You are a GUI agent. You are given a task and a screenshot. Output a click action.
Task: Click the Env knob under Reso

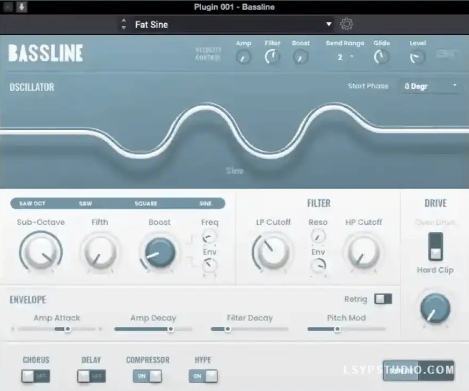click(318, 266)
